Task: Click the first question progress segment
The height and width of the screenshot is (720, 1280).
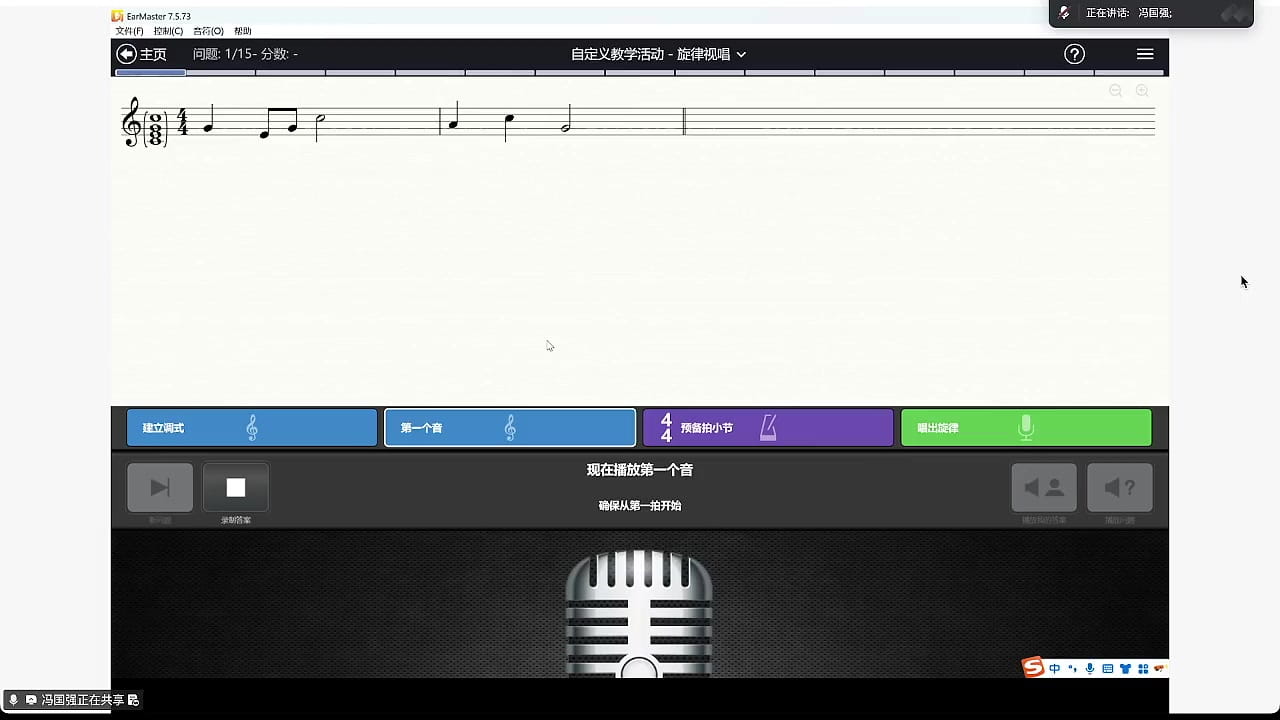Action: (151, 72)
